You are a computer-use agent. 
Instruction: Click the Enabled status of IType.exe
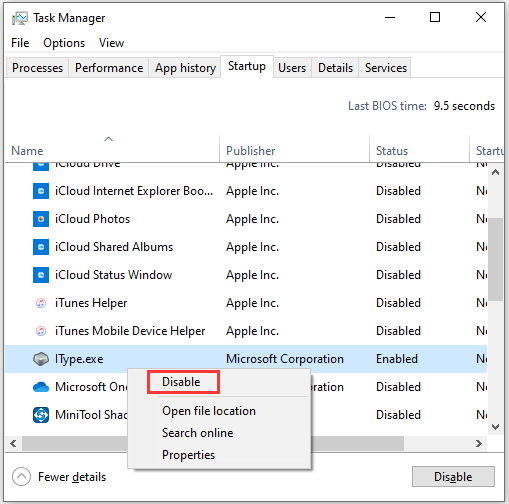397,359
